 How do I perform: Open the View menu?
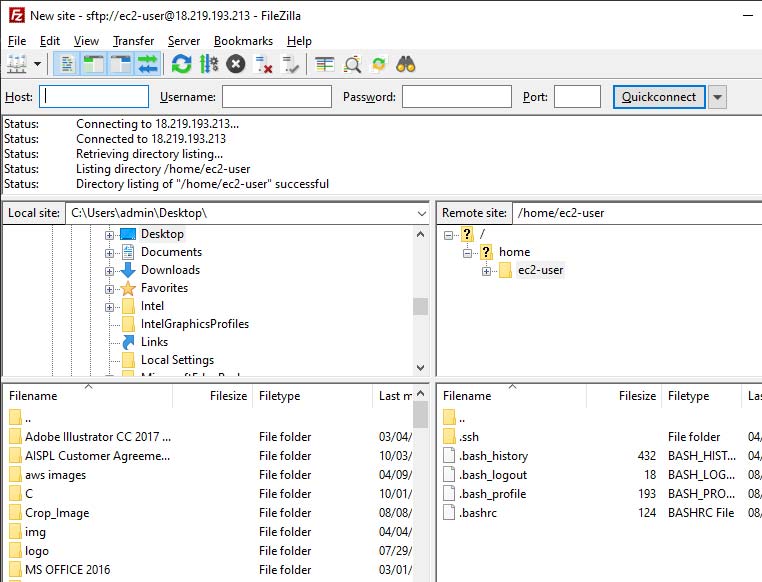click(x=86, y=41)
